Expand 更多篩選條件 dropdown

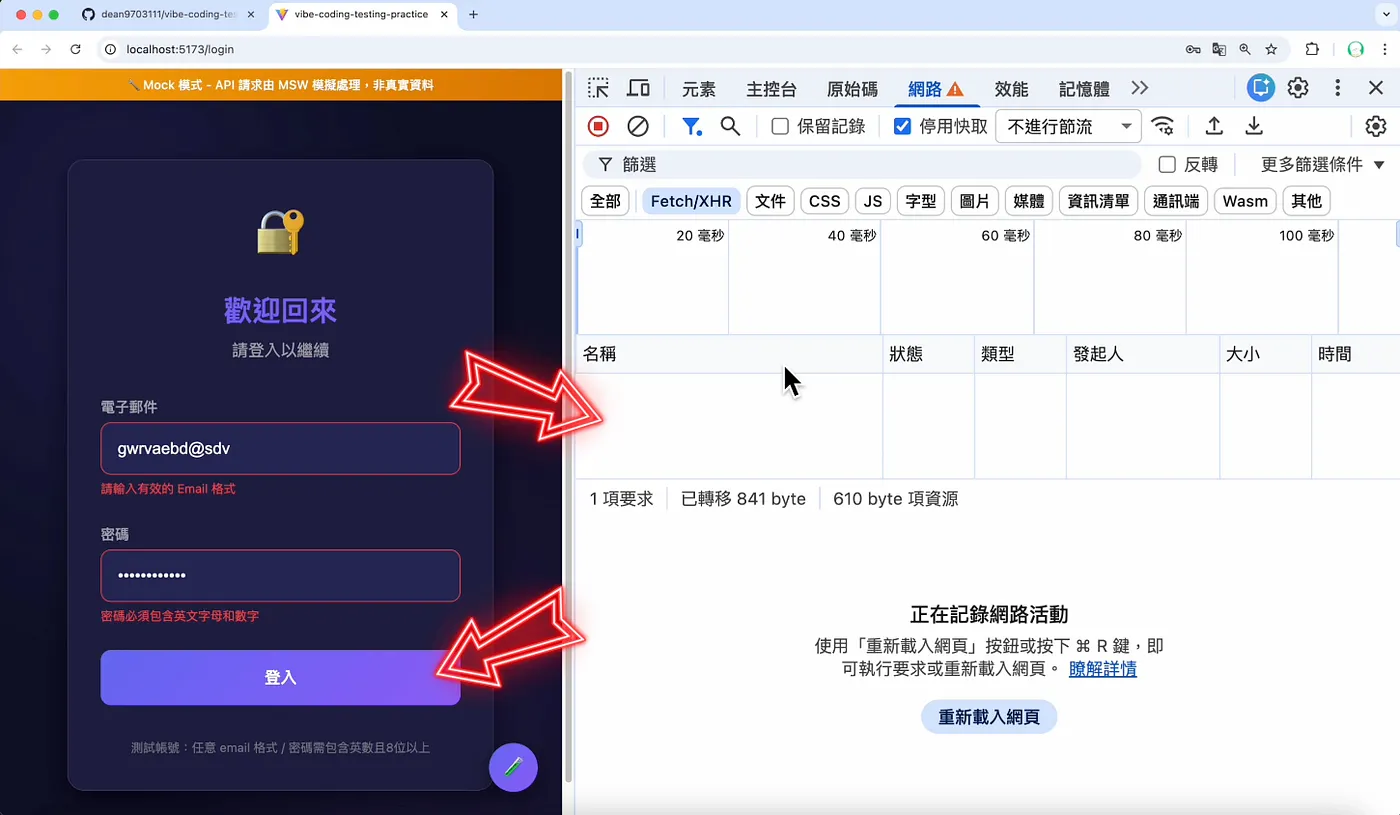1322,164
